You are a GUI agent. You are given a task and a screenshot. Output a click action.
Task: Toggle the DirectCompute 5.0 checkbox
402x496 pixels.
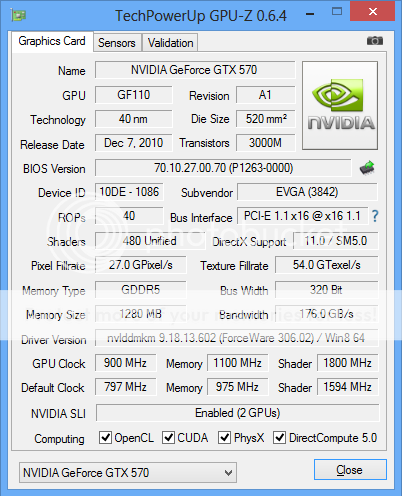(279, 438)
